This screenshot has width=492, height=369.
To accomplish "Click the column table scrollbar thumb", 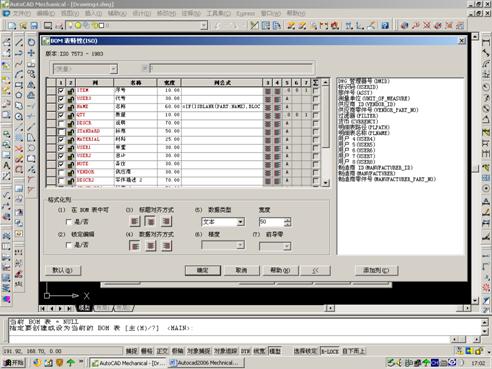I will [326, 117].
